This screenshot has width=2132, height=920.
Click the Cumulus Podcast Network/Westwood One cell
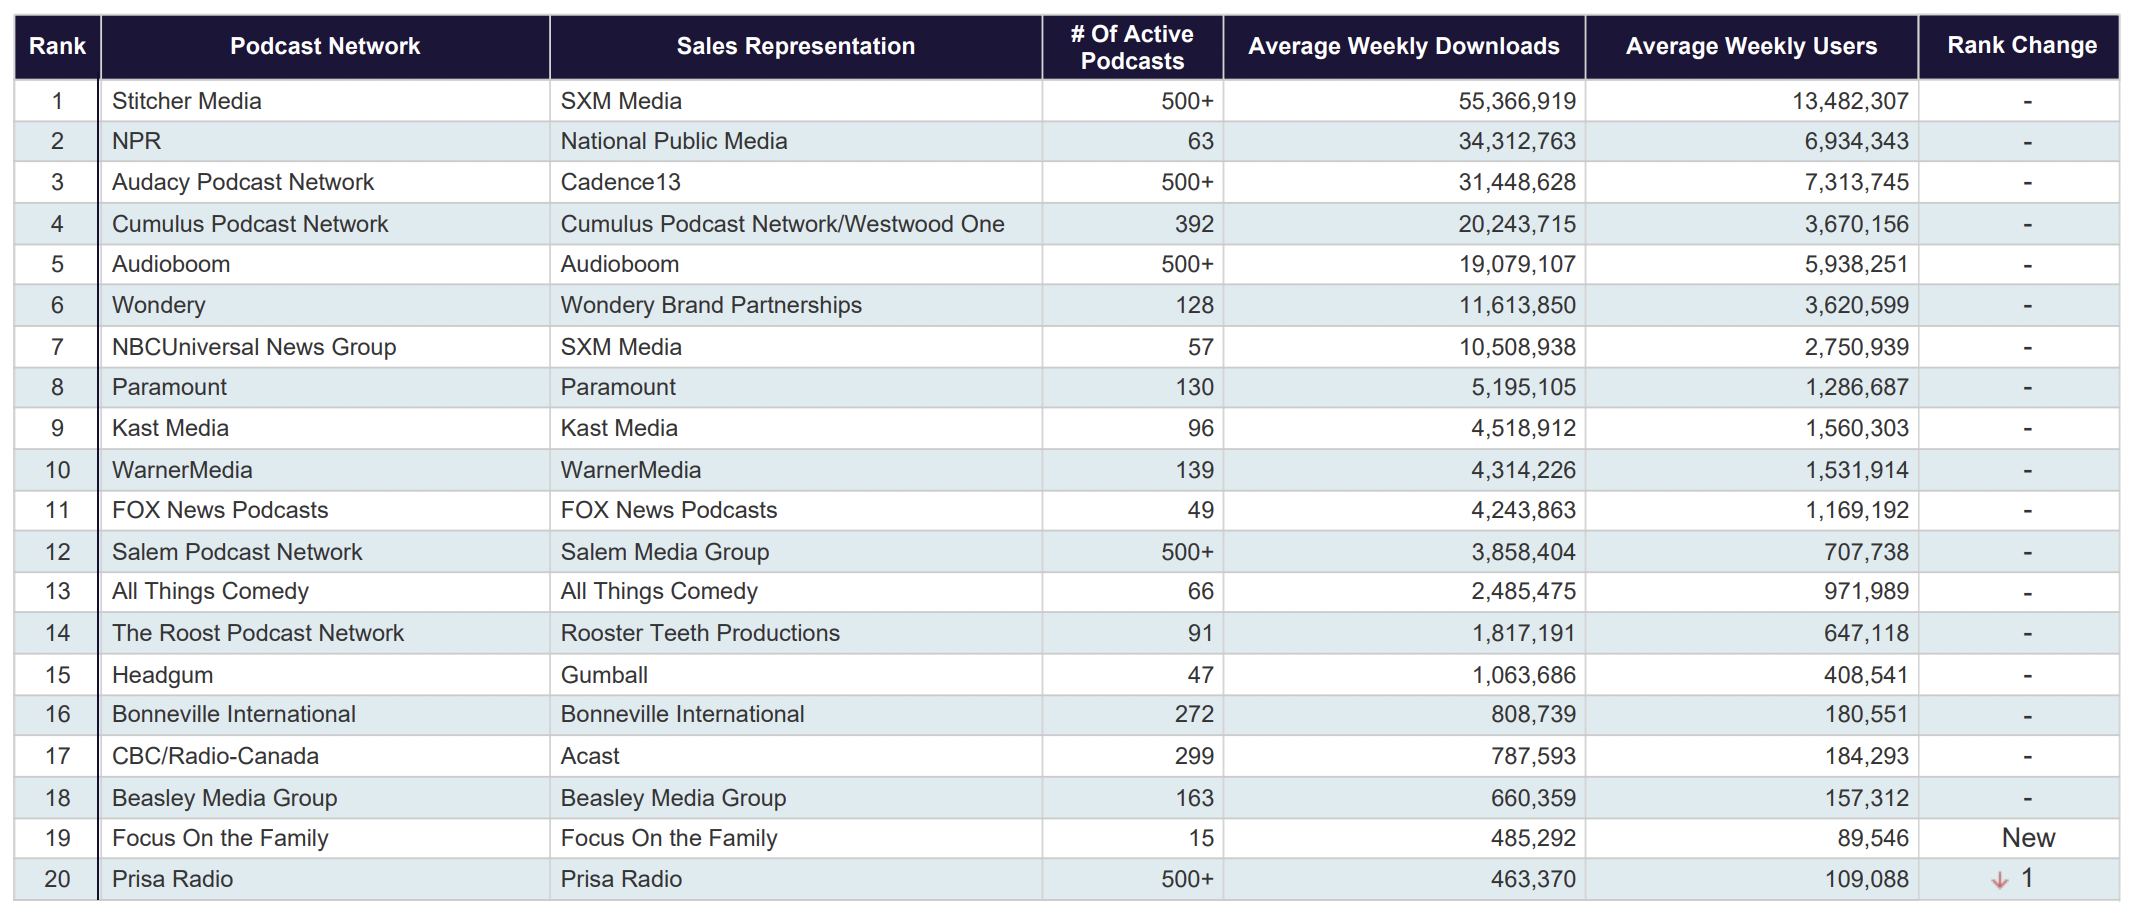point(782,224)
